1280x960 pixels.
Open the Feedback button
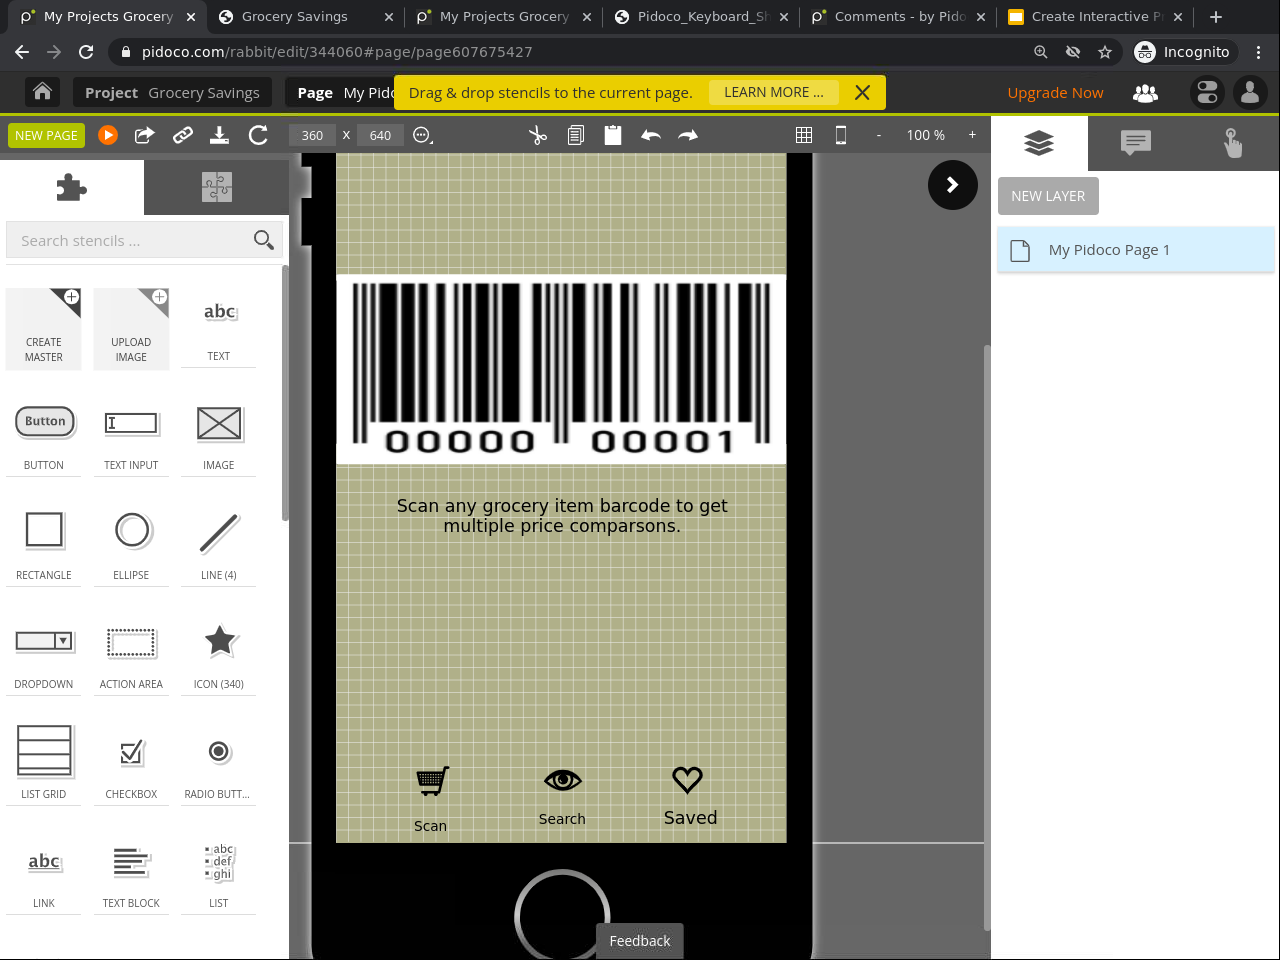(x=640, y=941)
